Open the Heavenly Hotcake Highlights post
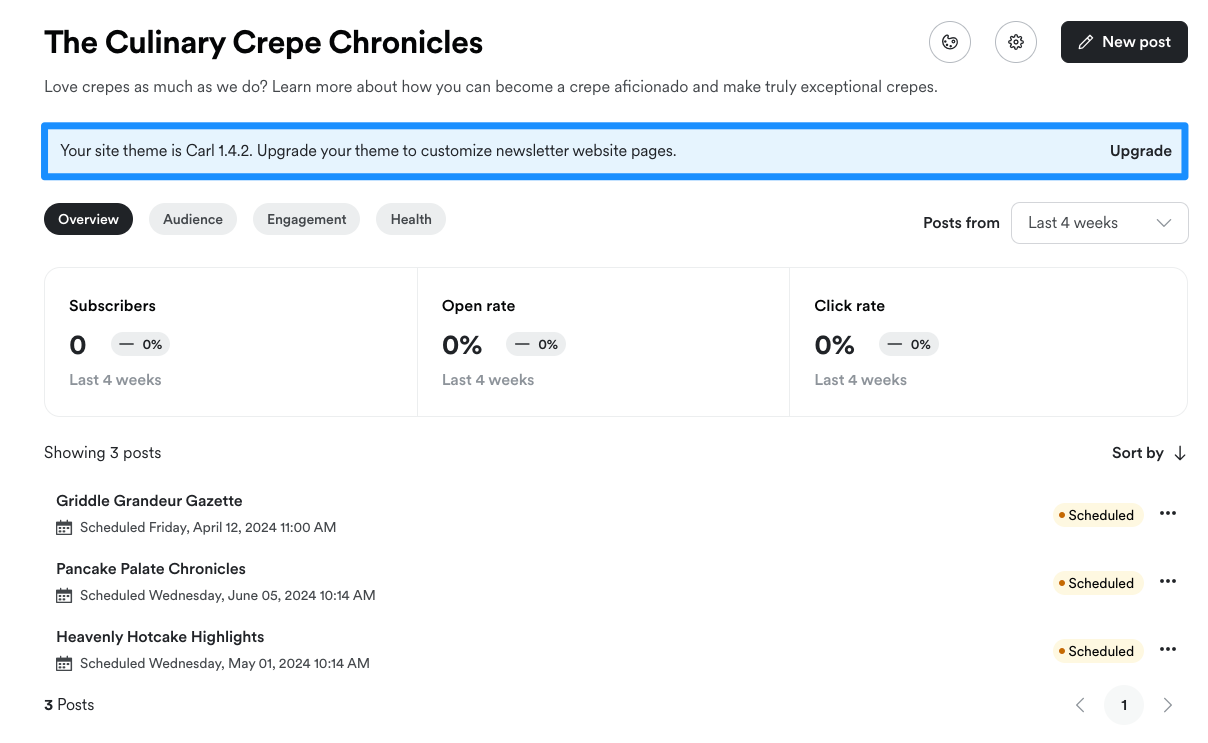The width and height of the screenshot is (1208, 743). pos(160,637)
